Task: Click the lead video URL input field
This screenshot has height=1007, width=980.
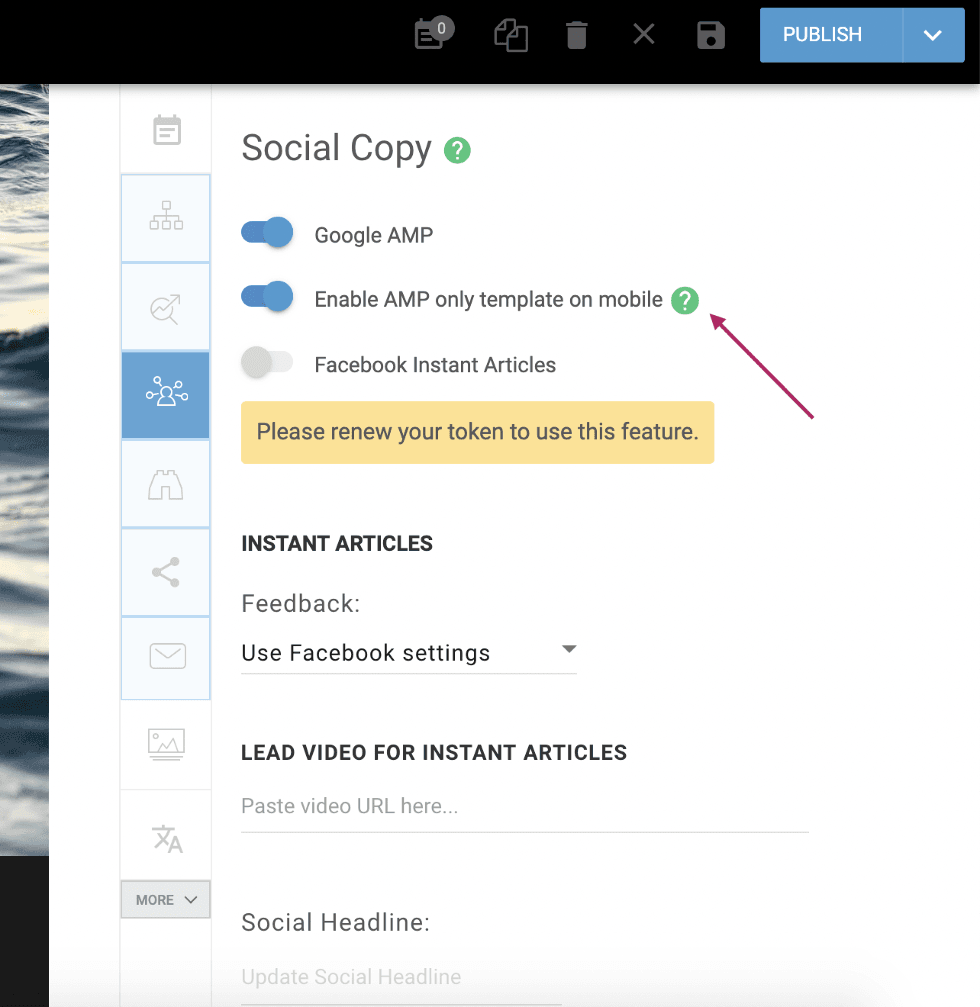Action: click(x=524, y=807)
